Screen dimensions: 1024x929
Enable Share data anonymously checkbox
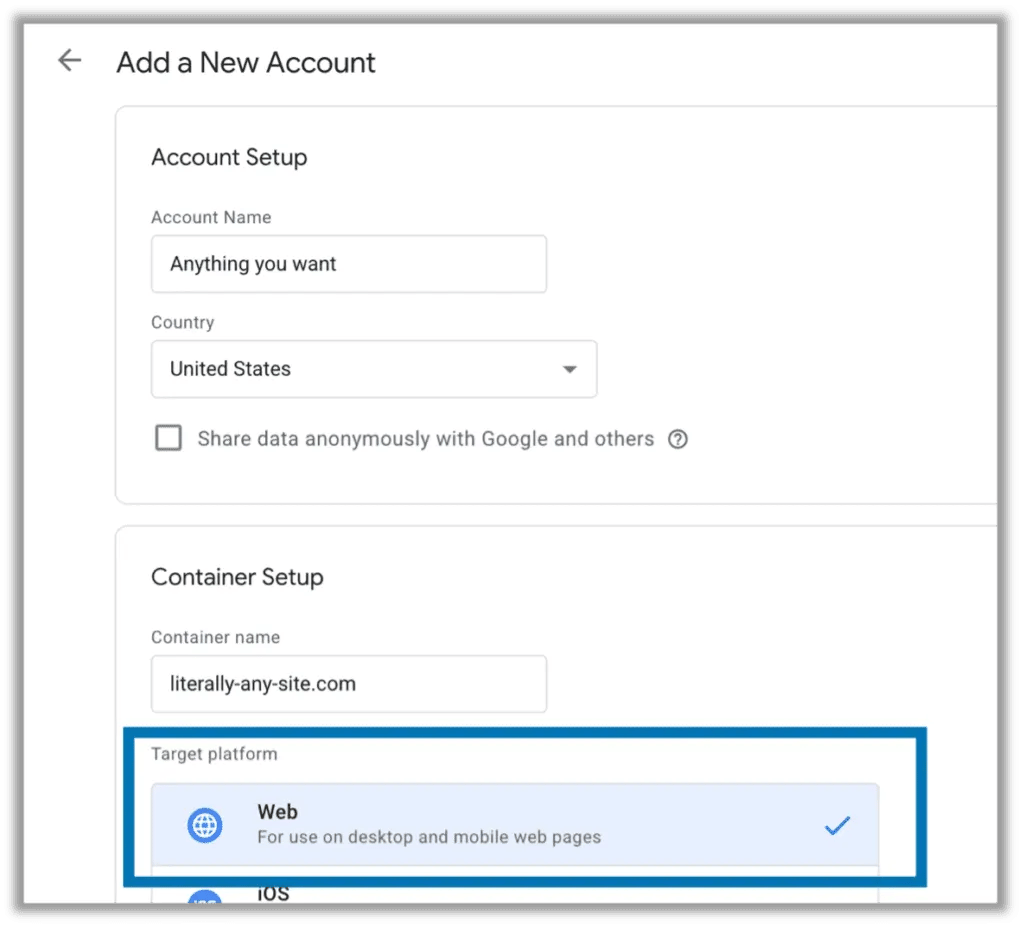pyautogui.click(x=168, y=438)
